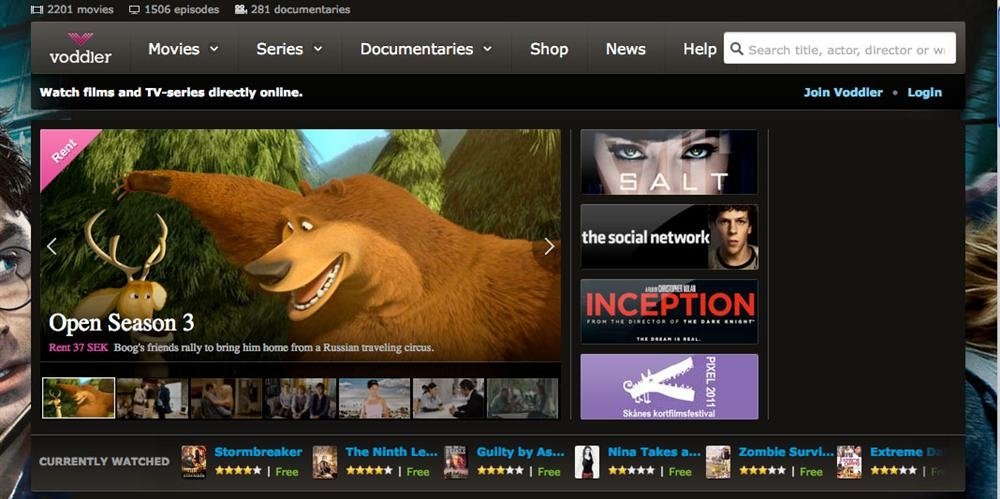
Task: Open Nina Takes a... title link
Action: pyautogui.click(x=654, y=452)
